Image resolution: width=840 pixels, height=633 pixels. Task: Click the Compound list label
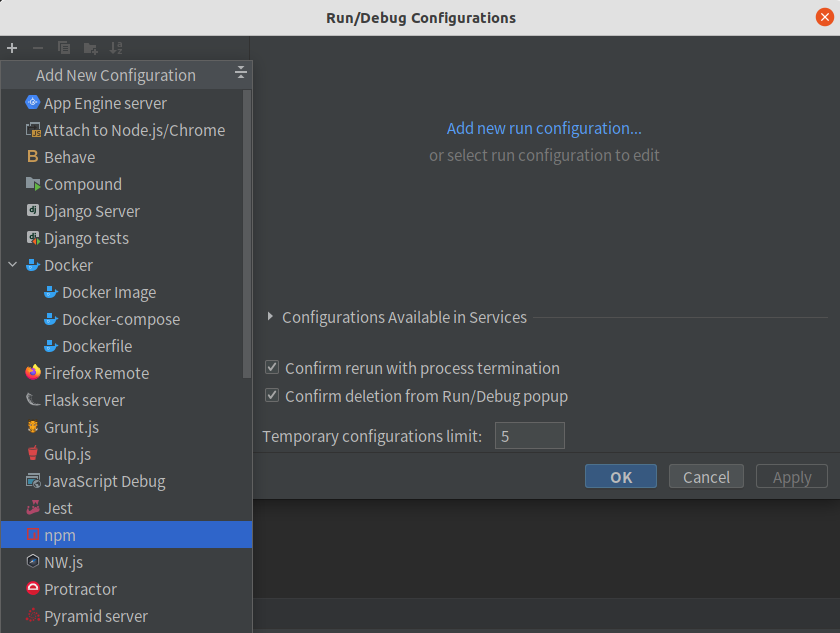click(x=83, y=184)
